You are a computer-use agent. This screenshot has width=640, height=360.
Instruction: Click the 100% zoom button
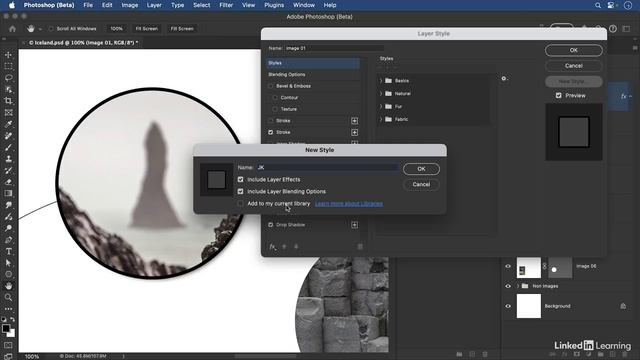[x=116, y=29]
